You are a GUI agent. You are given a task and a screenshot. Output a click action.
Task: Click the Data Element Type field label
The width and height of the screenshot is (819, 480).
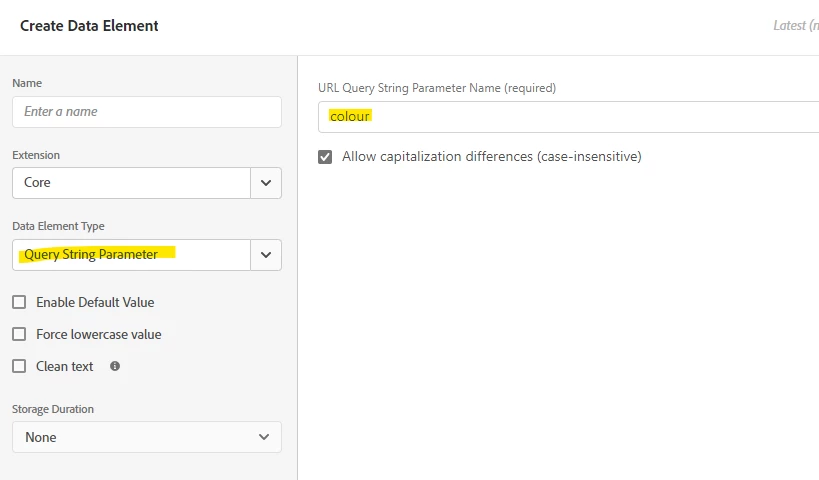click(58, 226)
